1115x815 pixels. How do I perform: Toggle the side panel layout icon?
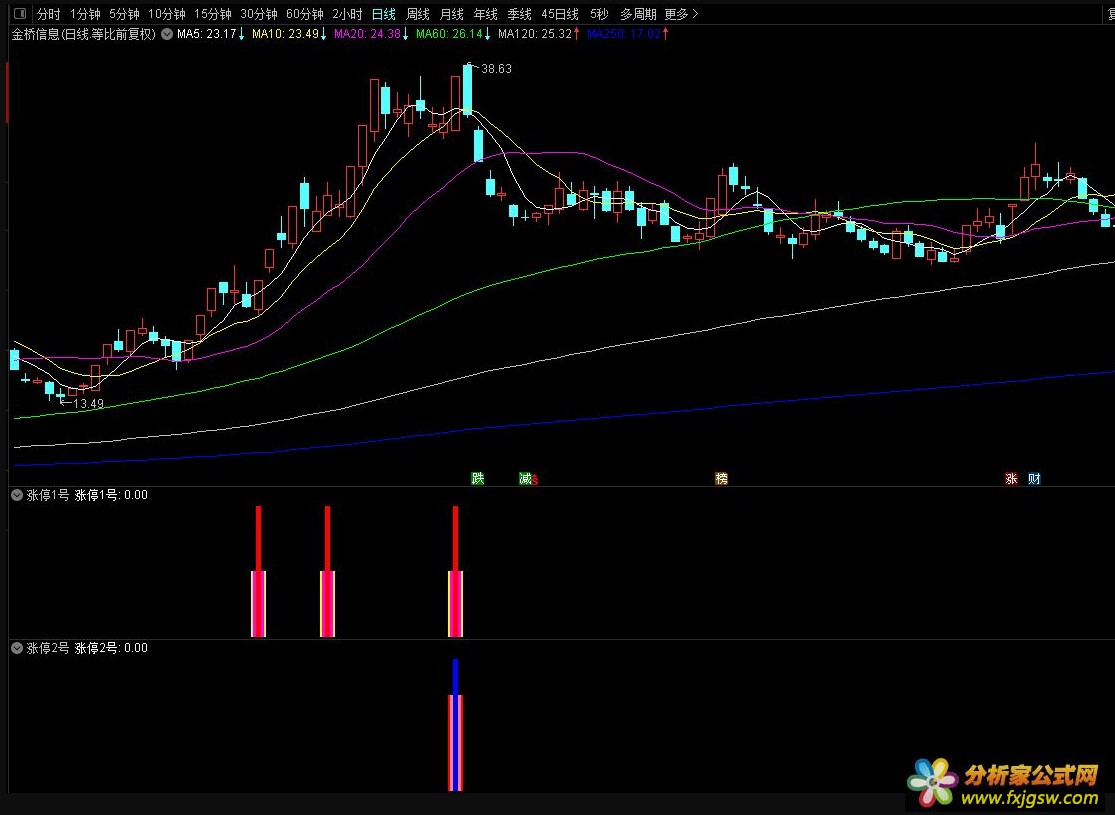click(19, 14)
